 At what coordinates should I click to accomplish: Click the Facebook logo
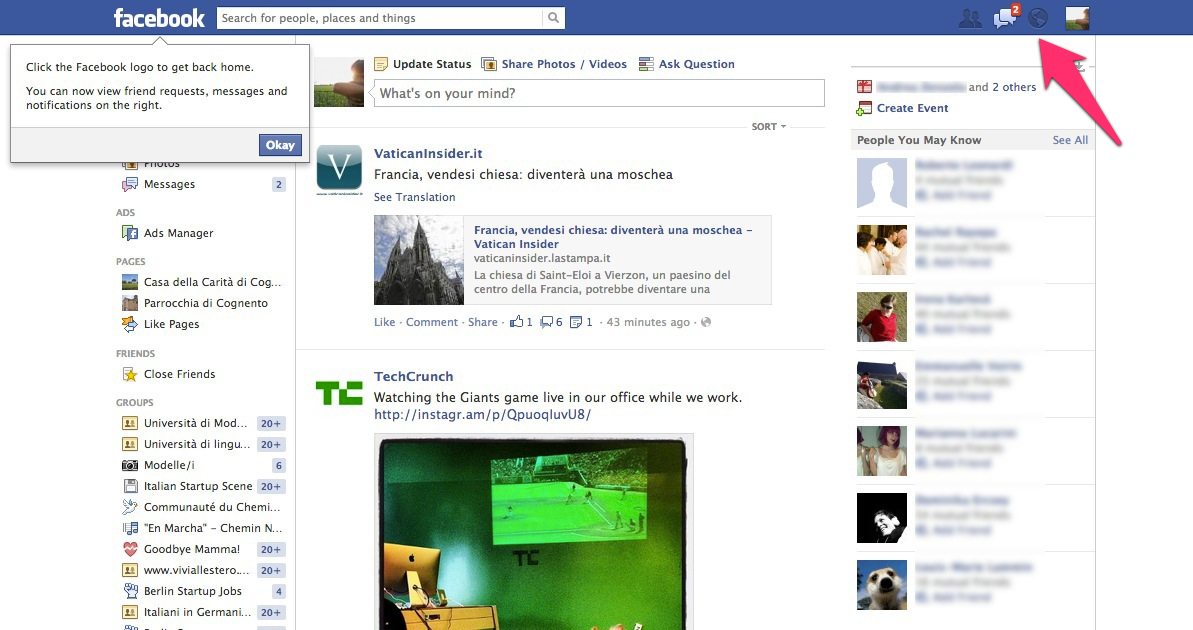[159, 18]
